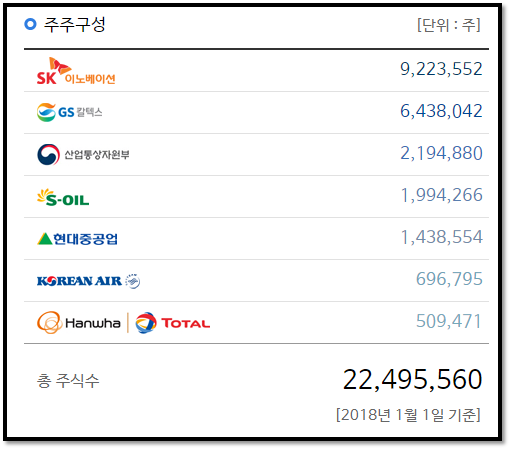Select the share count 6,438,042
The image size is (511, 450).
click(441, 111)
